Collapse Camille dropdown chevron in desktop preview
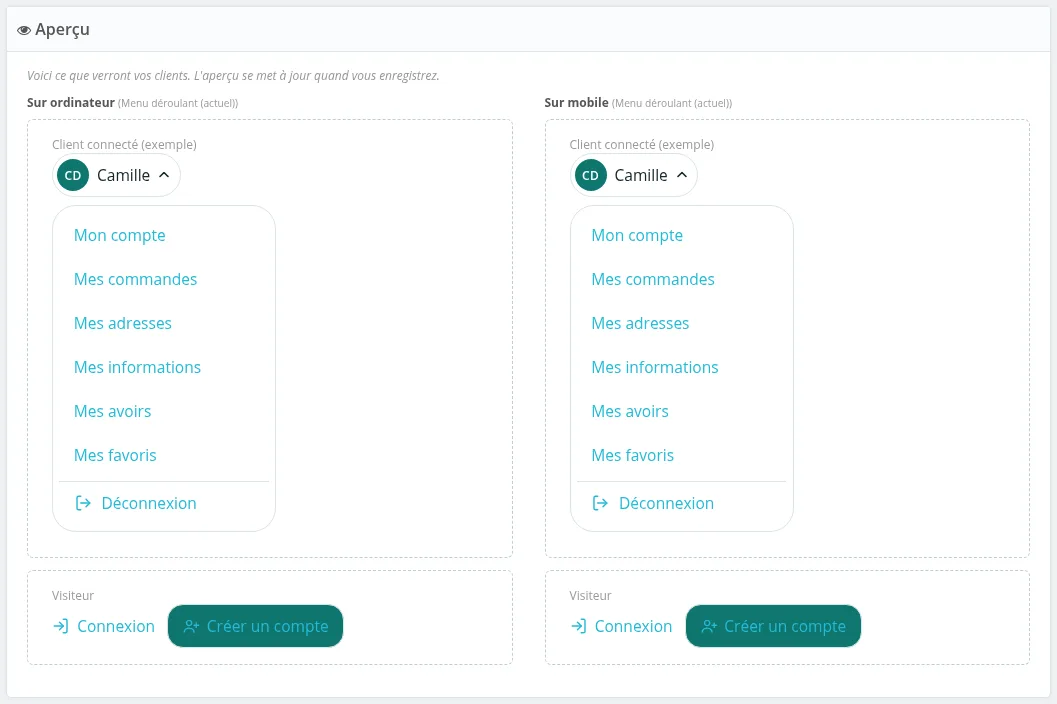The image size is (1057, 704). pyautogui.click(x=164, y=175)
